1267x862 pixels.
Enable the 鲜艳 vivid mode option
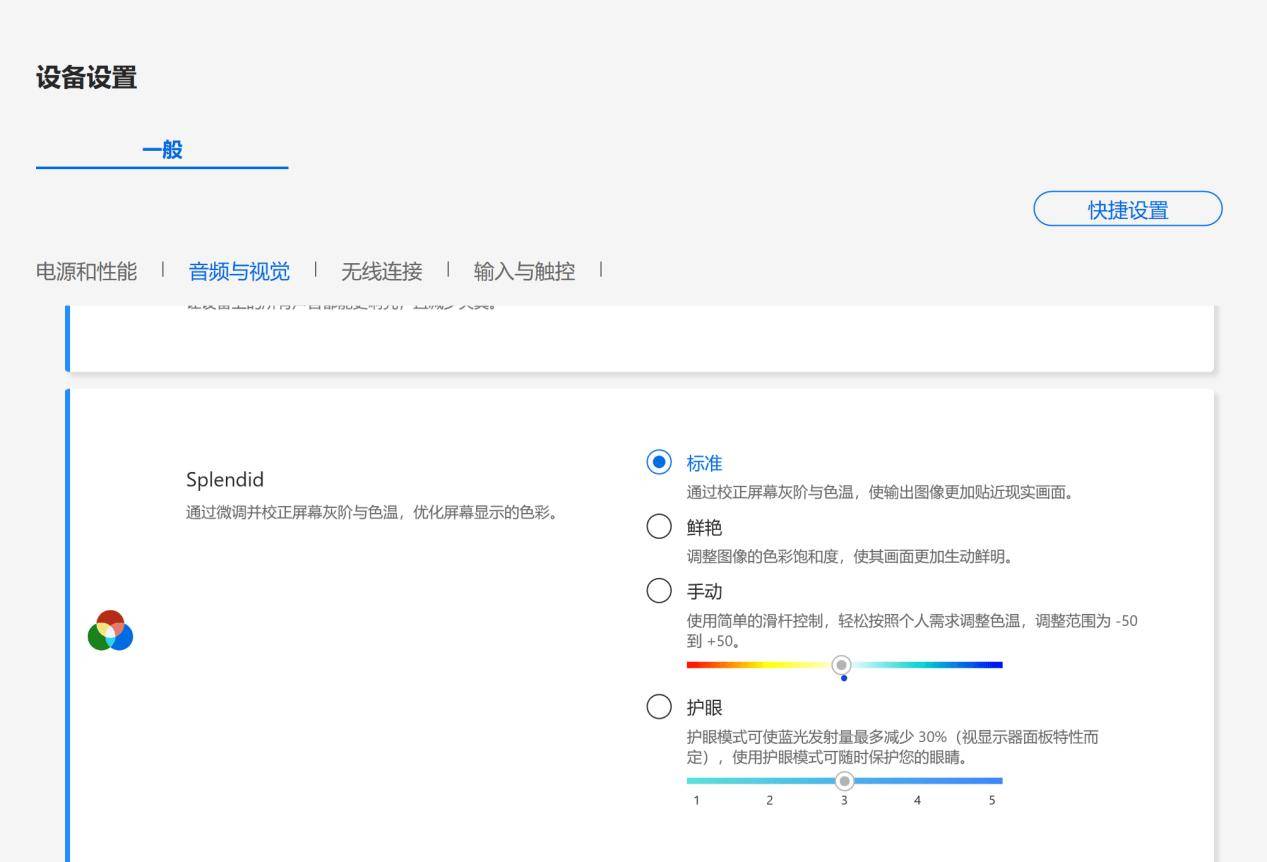coord(658,527)
